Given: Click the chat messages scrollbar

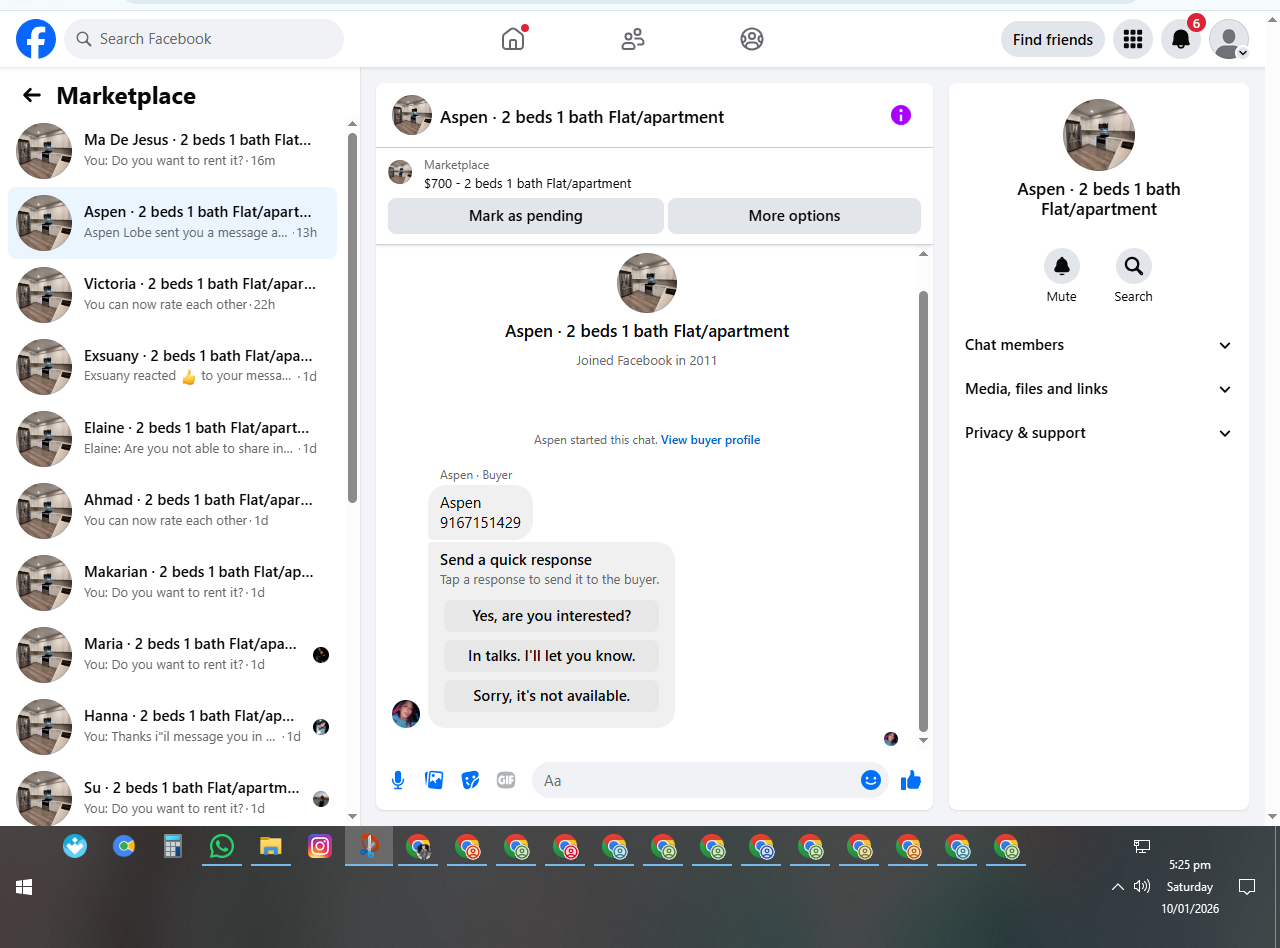Looking at the screenshot, I should click(x=923, y=510).
